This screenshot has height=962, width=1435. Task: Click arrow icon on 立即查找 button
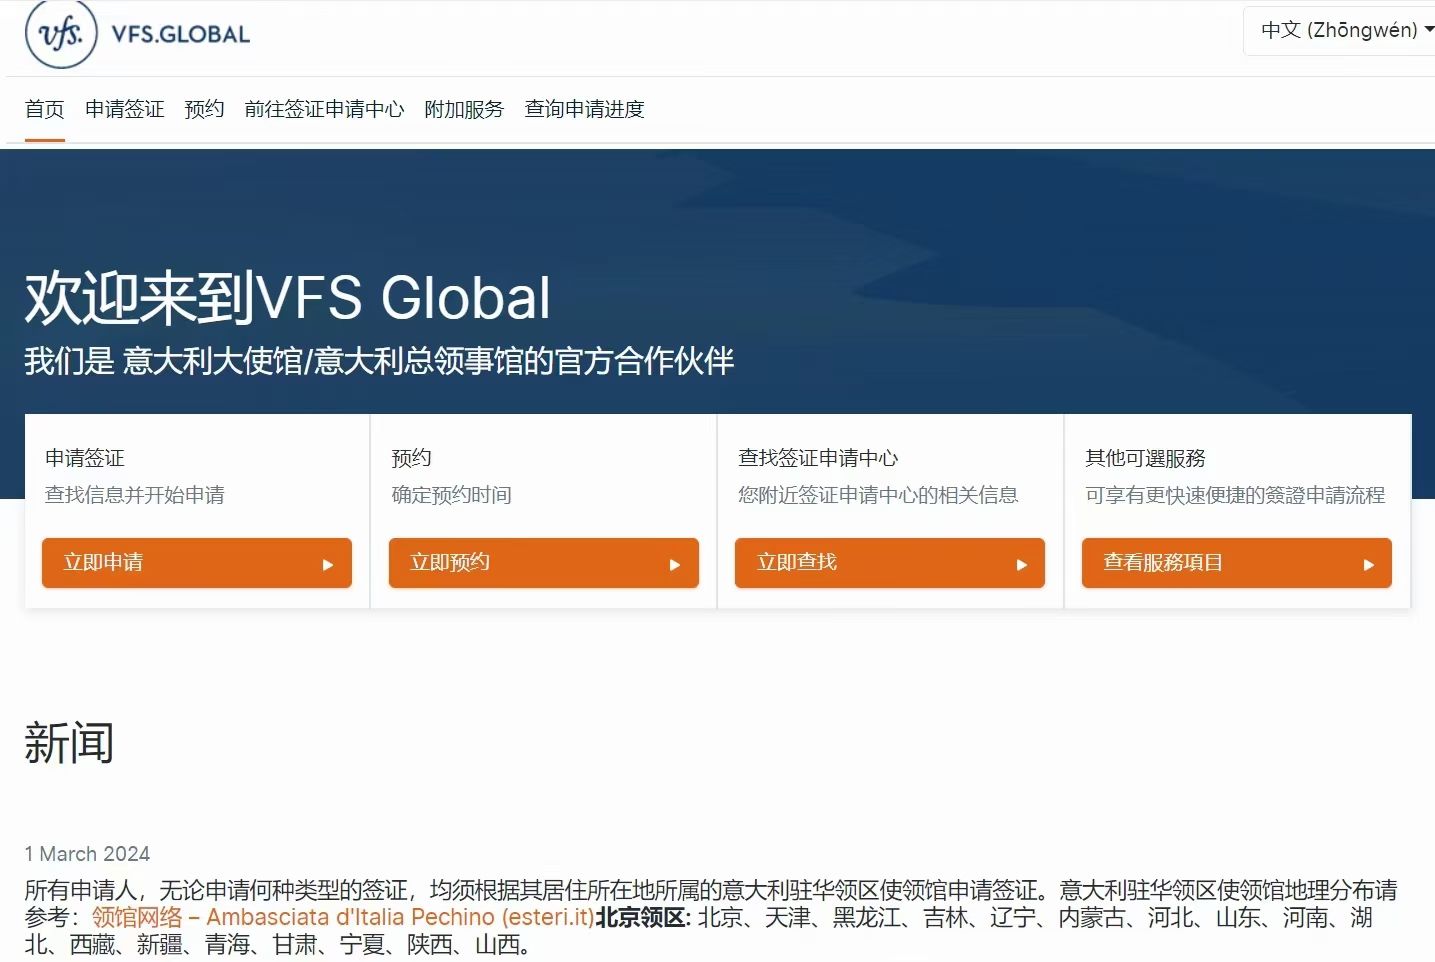click(1022, 565)
